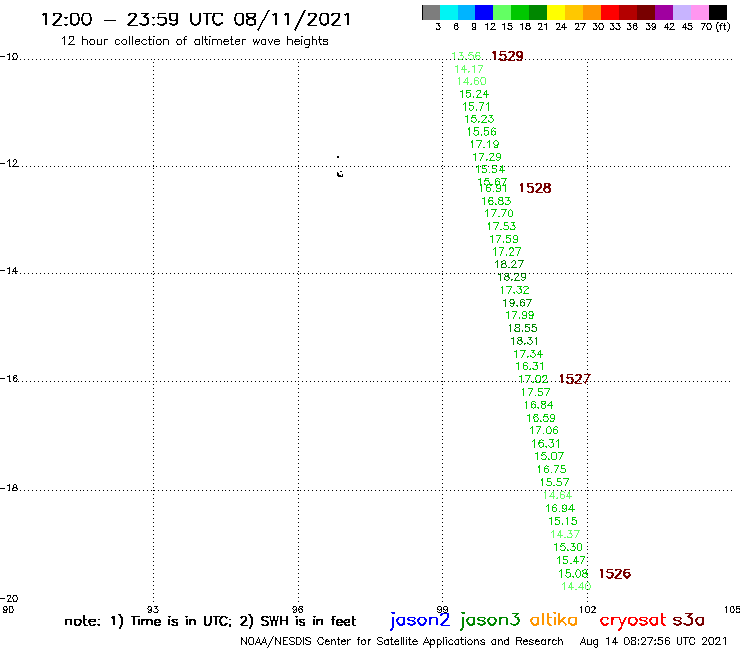This screenshot has height=650, width=740.
Task: Click the gray swatch in the color scale
Action: pos(431,12)
